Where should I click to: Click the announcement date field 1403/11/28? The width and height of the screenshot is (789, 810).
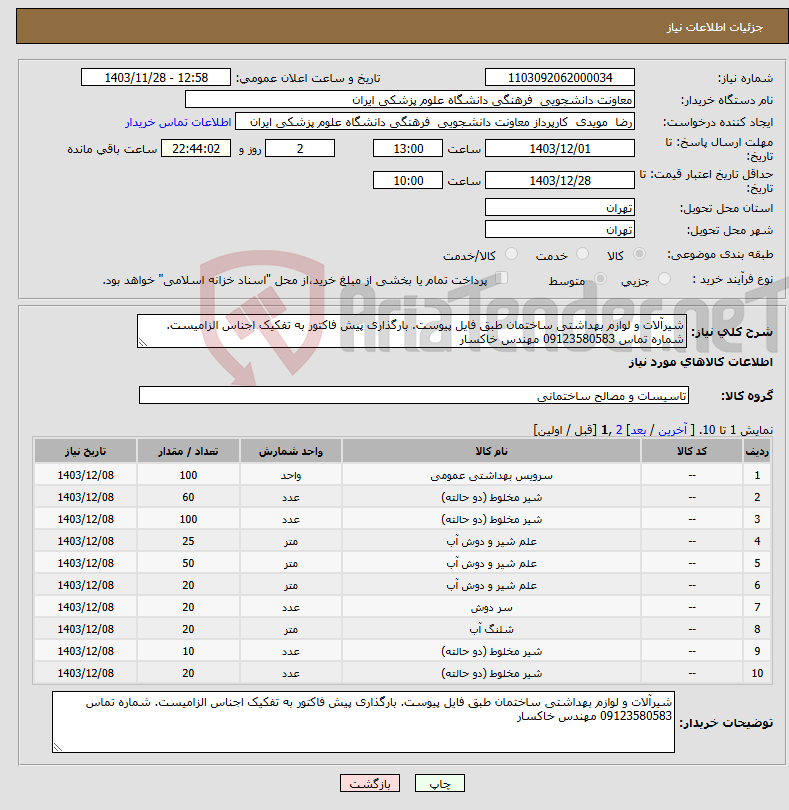156,77
